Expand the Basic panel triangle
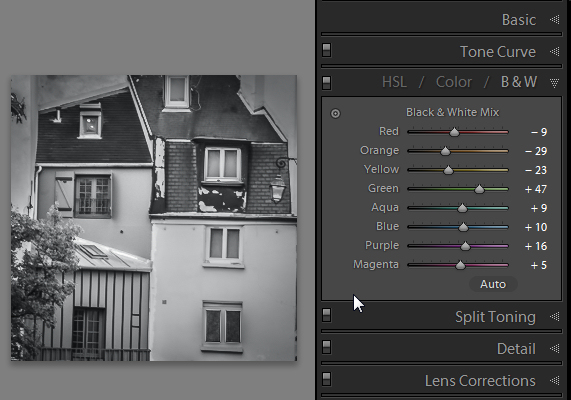 (x=555, y=19)
